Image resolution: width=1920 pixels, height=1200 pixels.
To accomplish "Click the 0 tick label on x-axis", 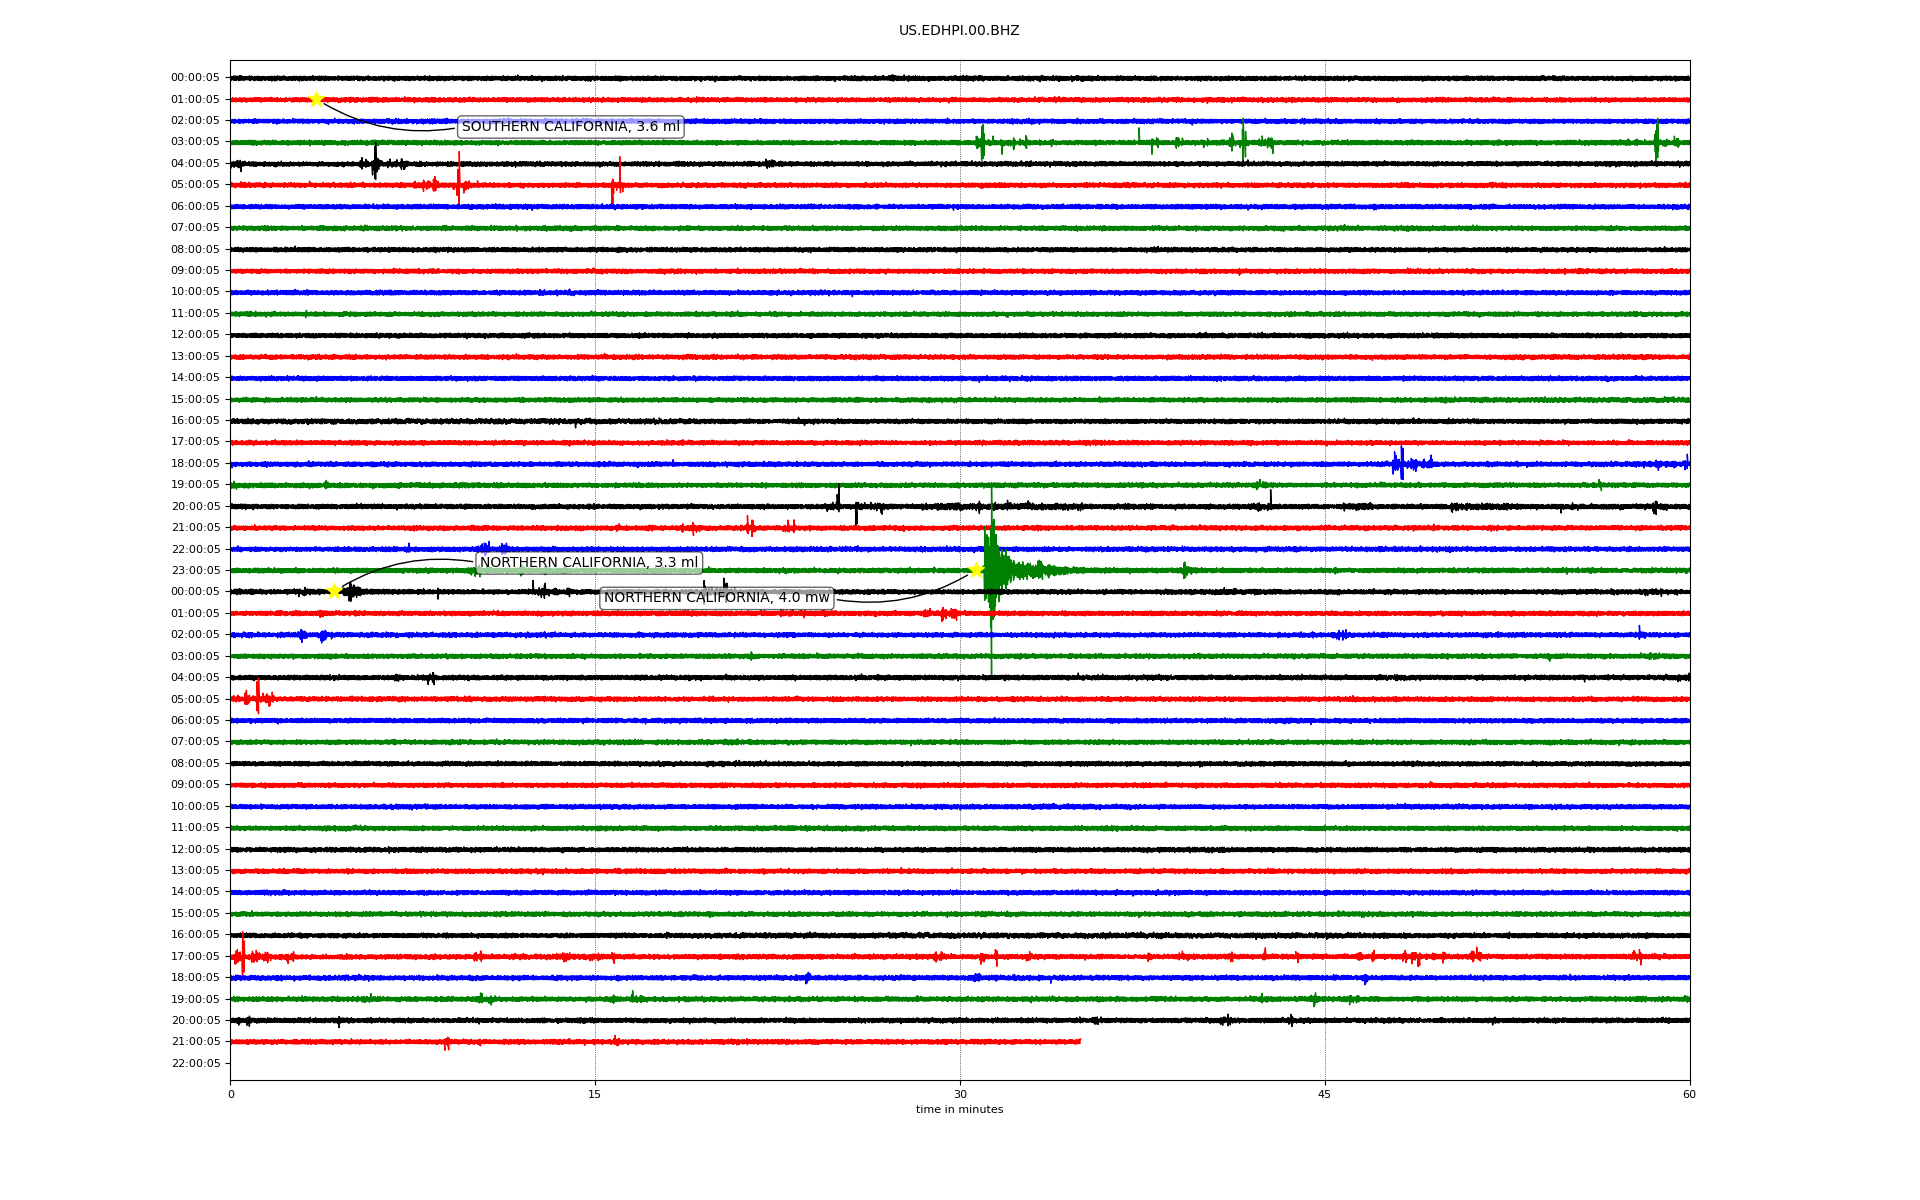I will (x=231, y=1094).
